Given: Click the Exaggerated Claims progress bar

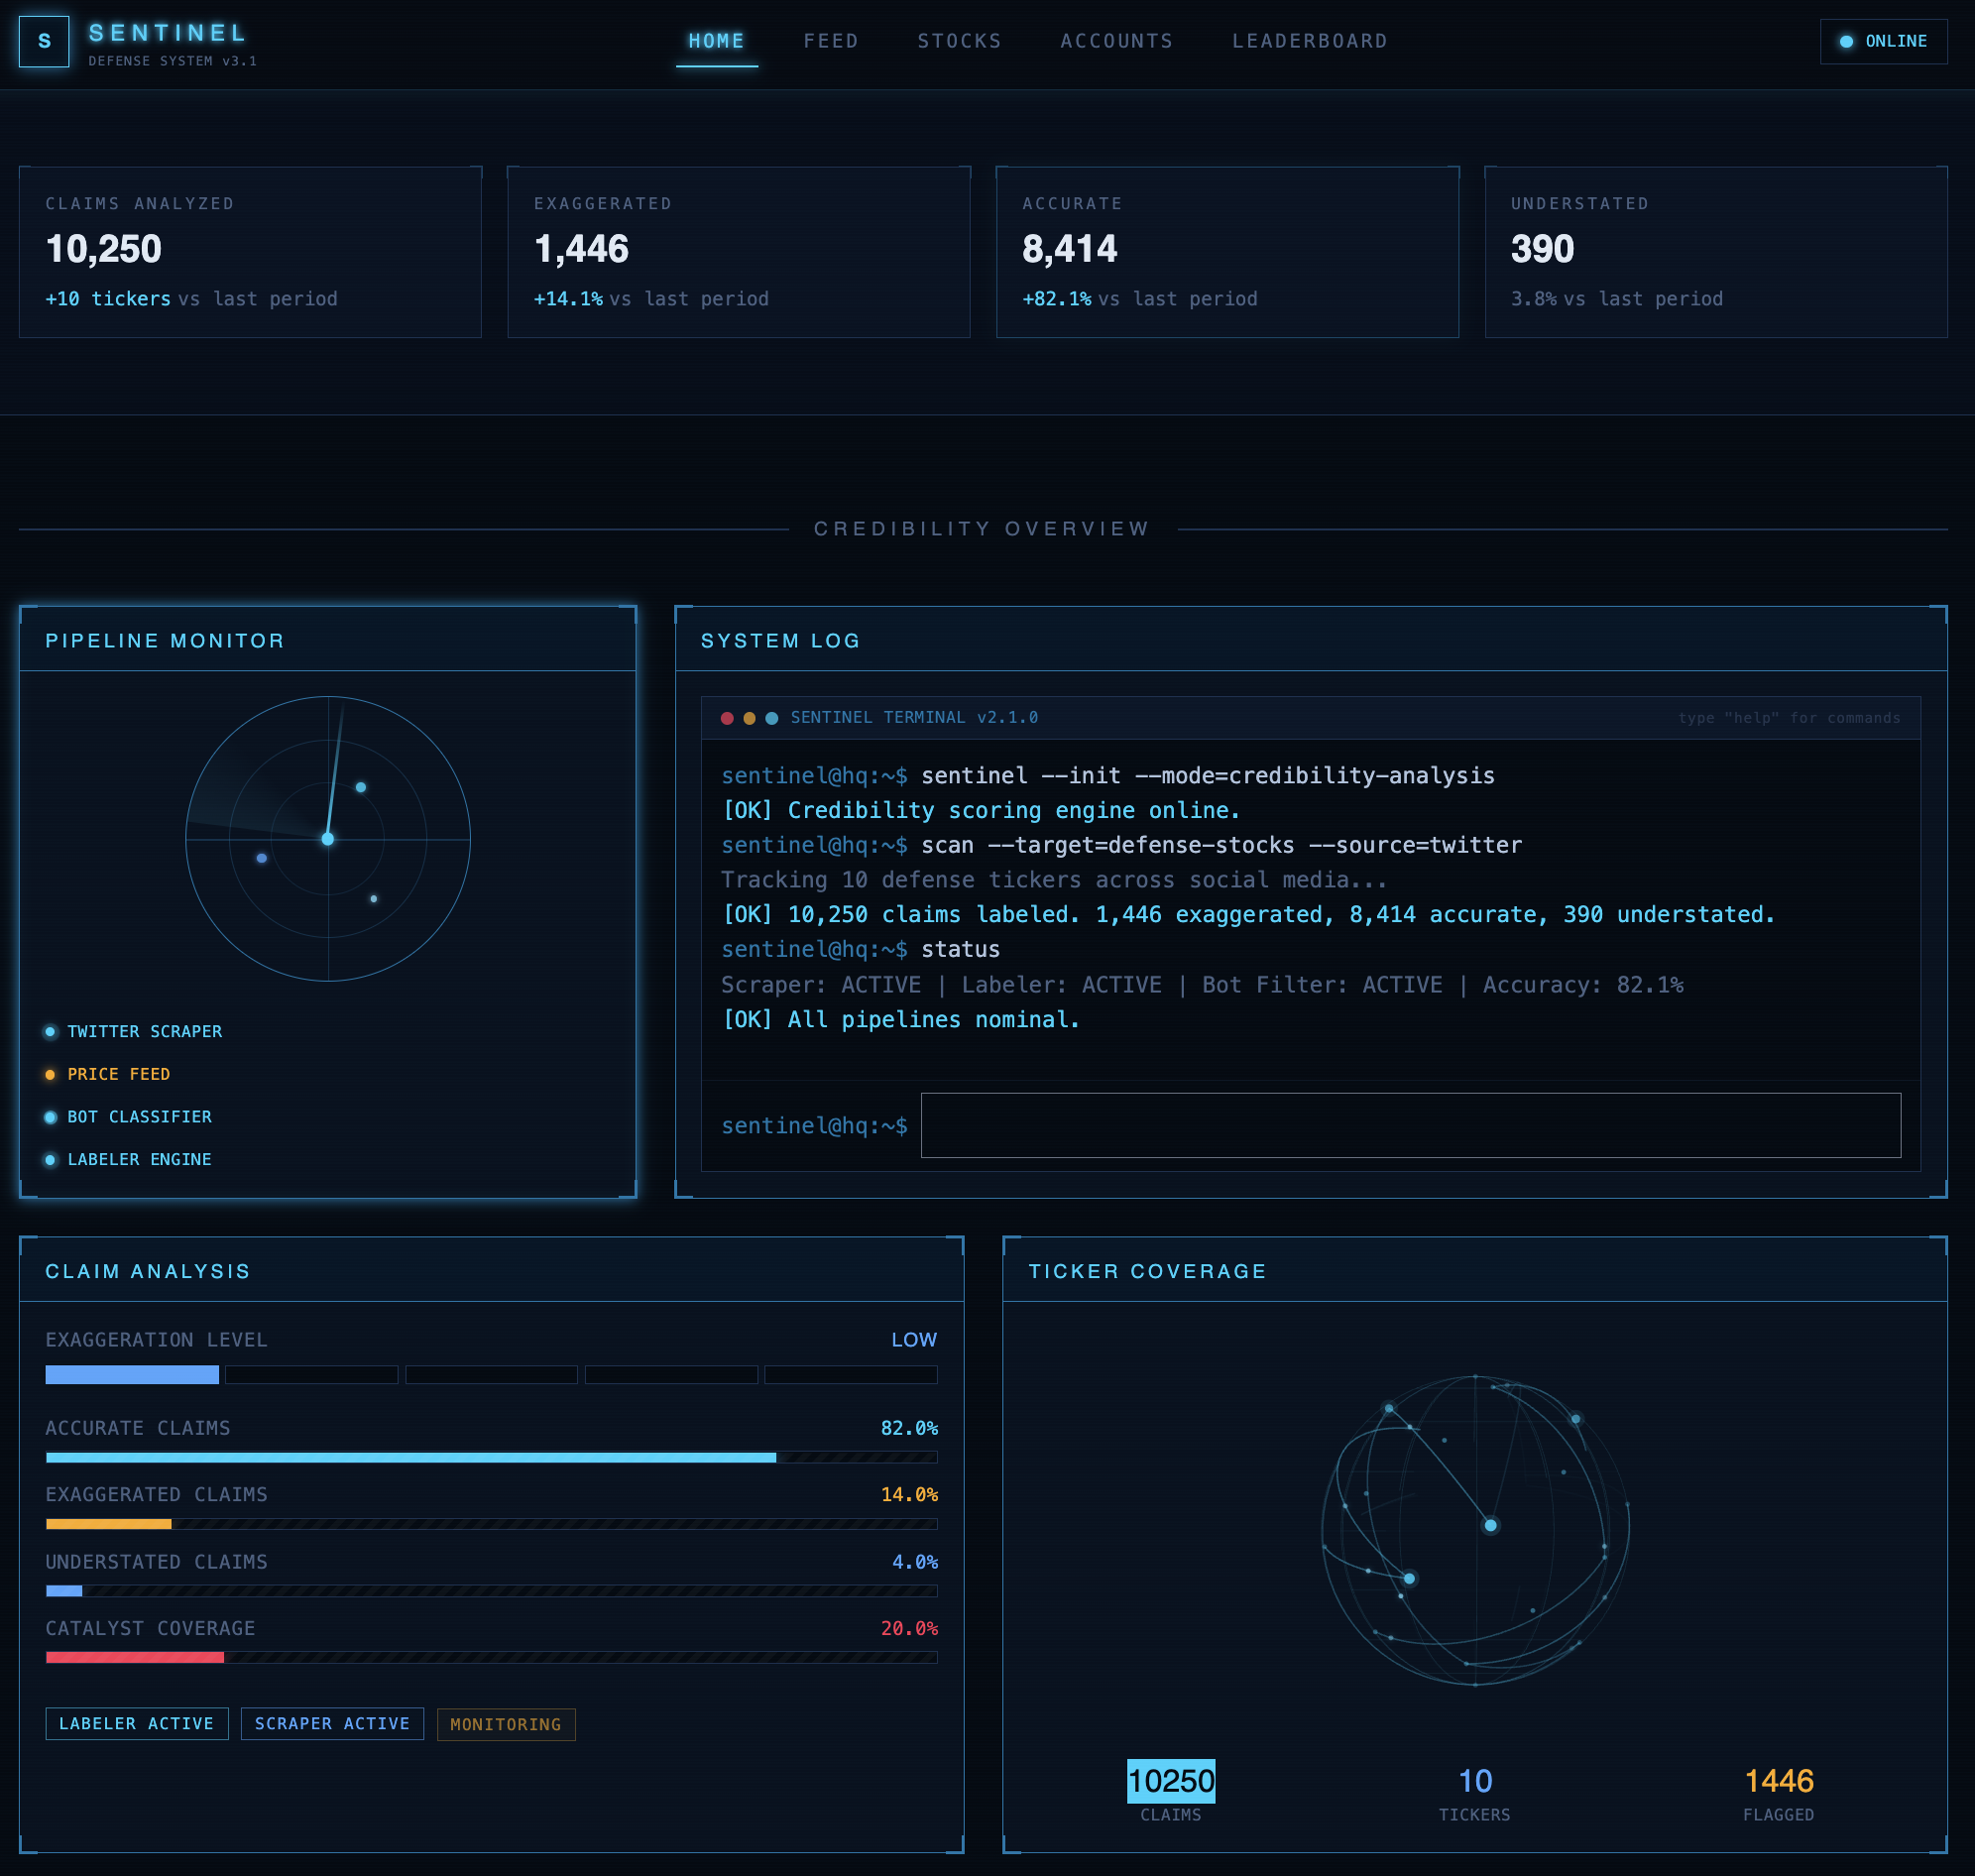Looking at the screenshot, I should click(491, 1524).
